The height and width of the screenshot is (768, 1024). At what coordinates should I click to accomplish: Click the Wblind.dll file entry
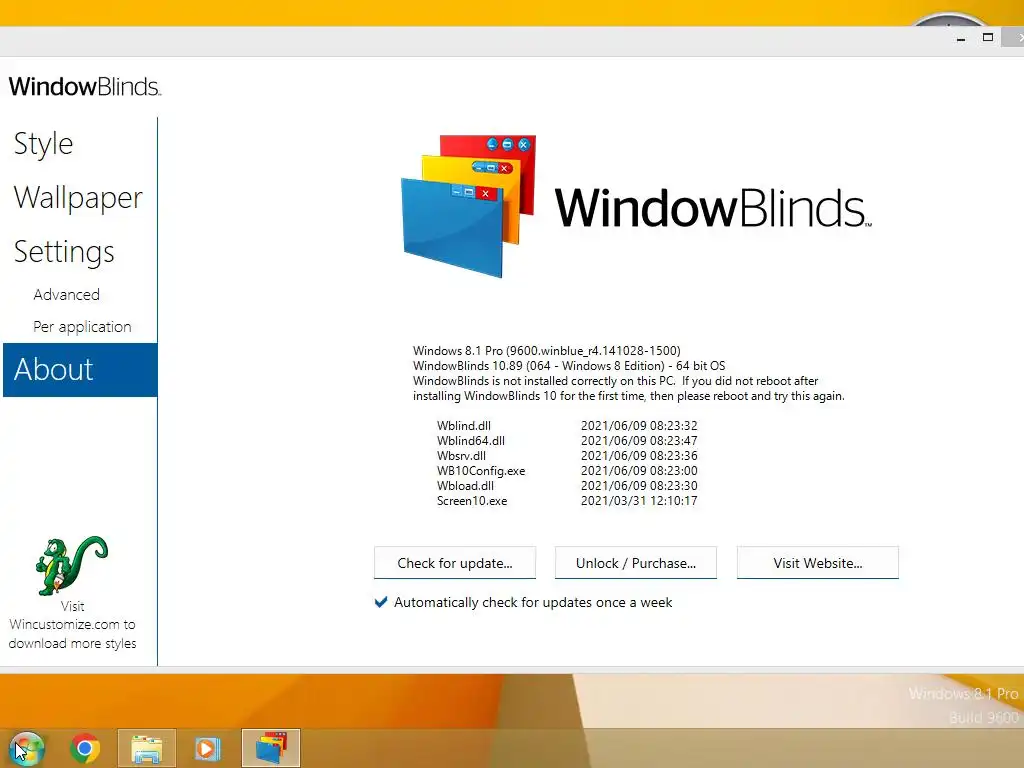tap(464, 426)
